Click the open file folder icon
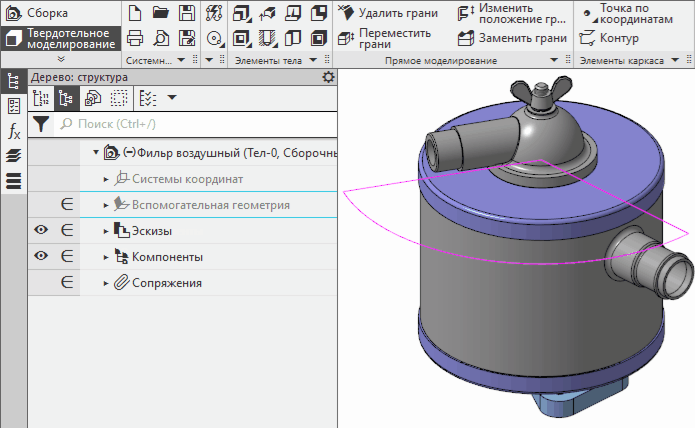This screenshot has width=695, height=428. coord(160,13)
